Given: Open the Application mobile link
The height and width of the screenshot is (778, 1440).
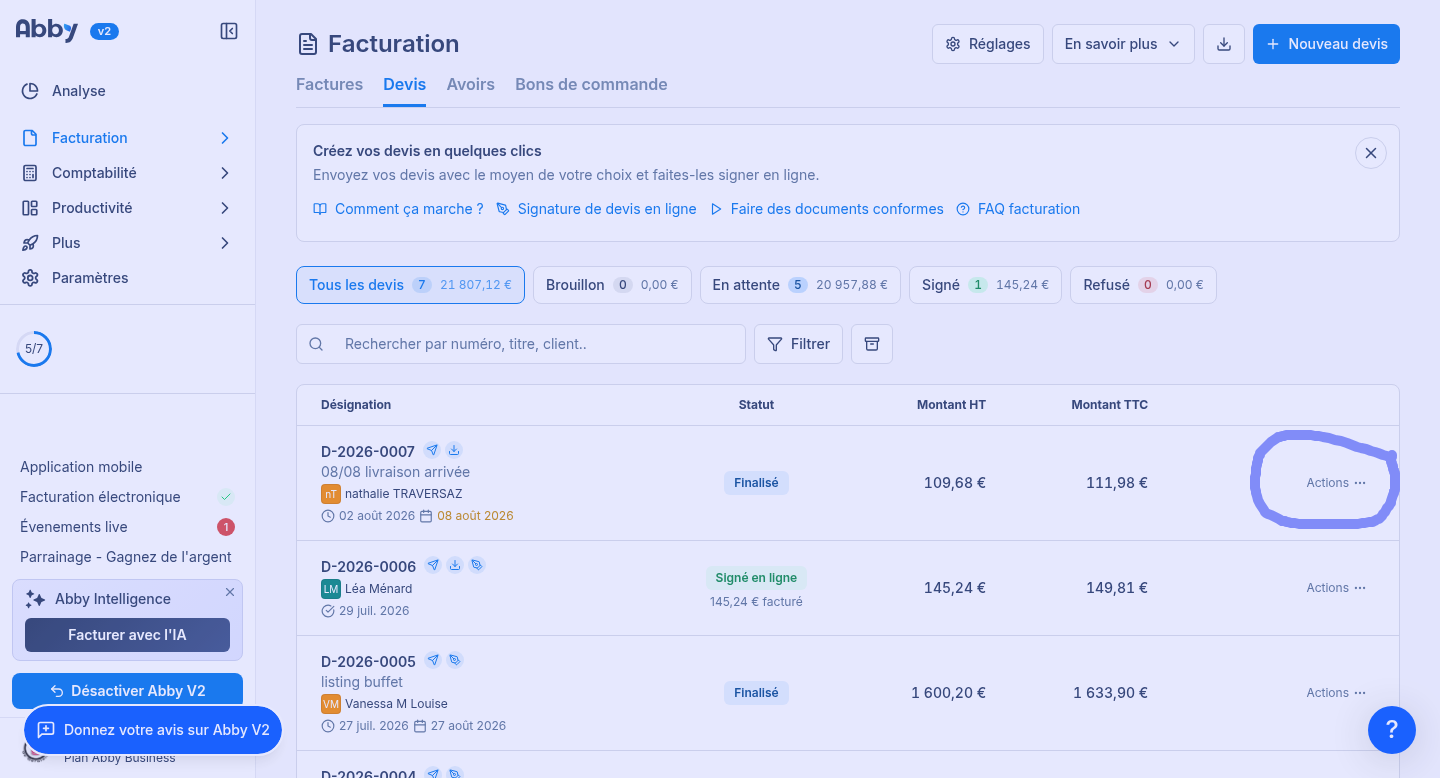Looking at the screenshot, I should [x=81, y=467].
